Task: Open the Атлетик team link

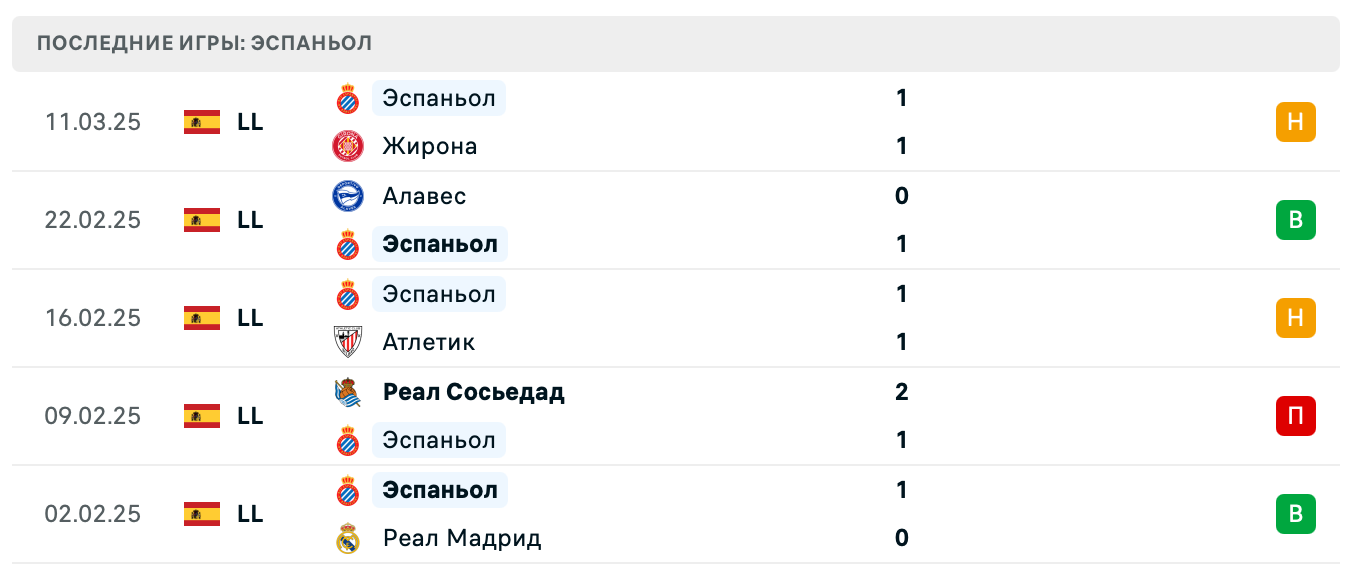Action: (429, 342)
